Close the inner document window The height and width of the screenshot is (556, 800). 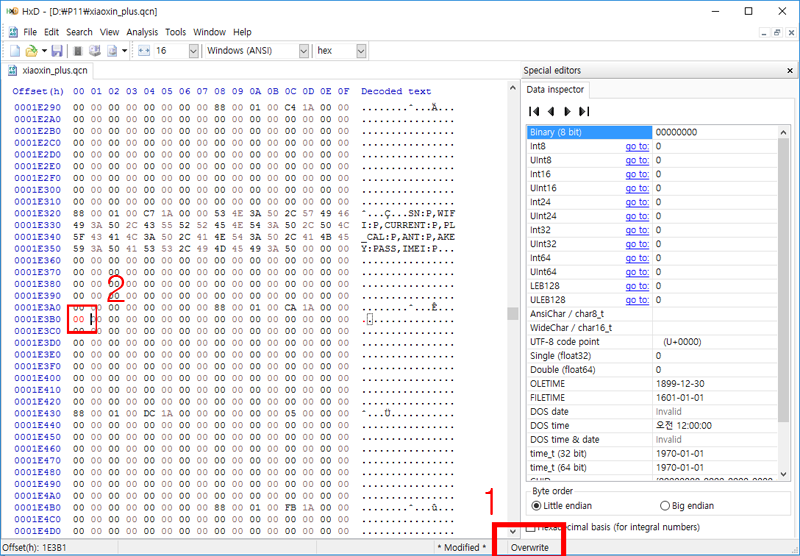791,33
